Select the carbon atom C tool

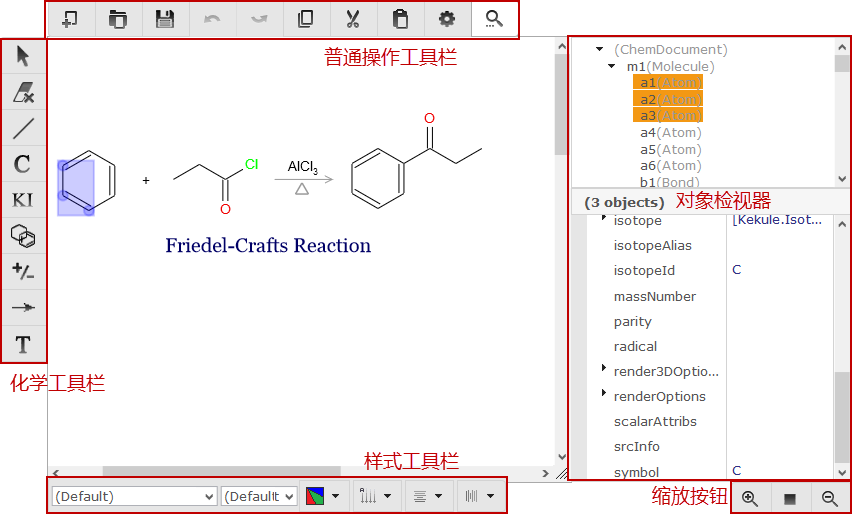point(23,164)
